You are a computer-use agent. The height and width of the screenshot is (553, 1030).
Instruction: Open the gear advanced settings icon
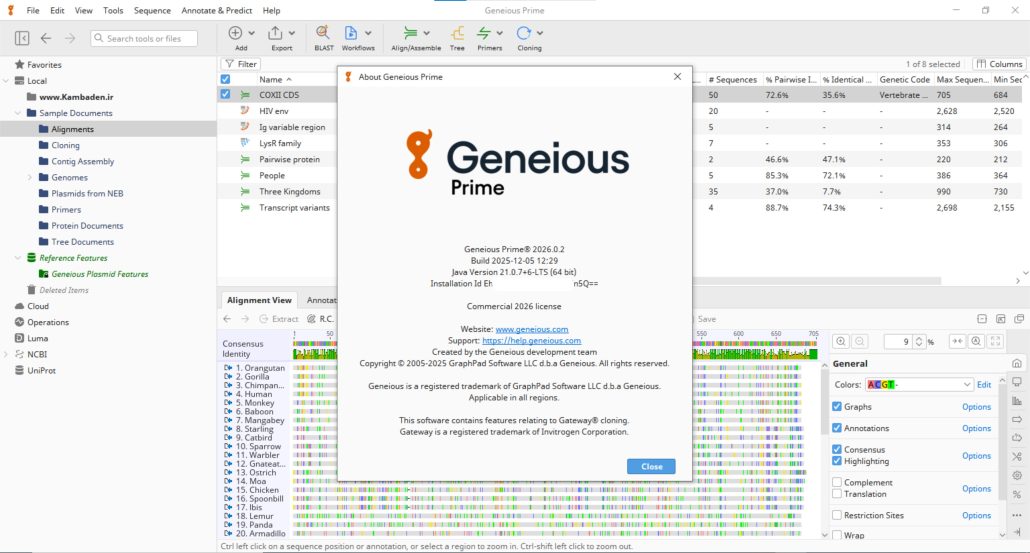pyautogui.click(x=1017, y=476)
